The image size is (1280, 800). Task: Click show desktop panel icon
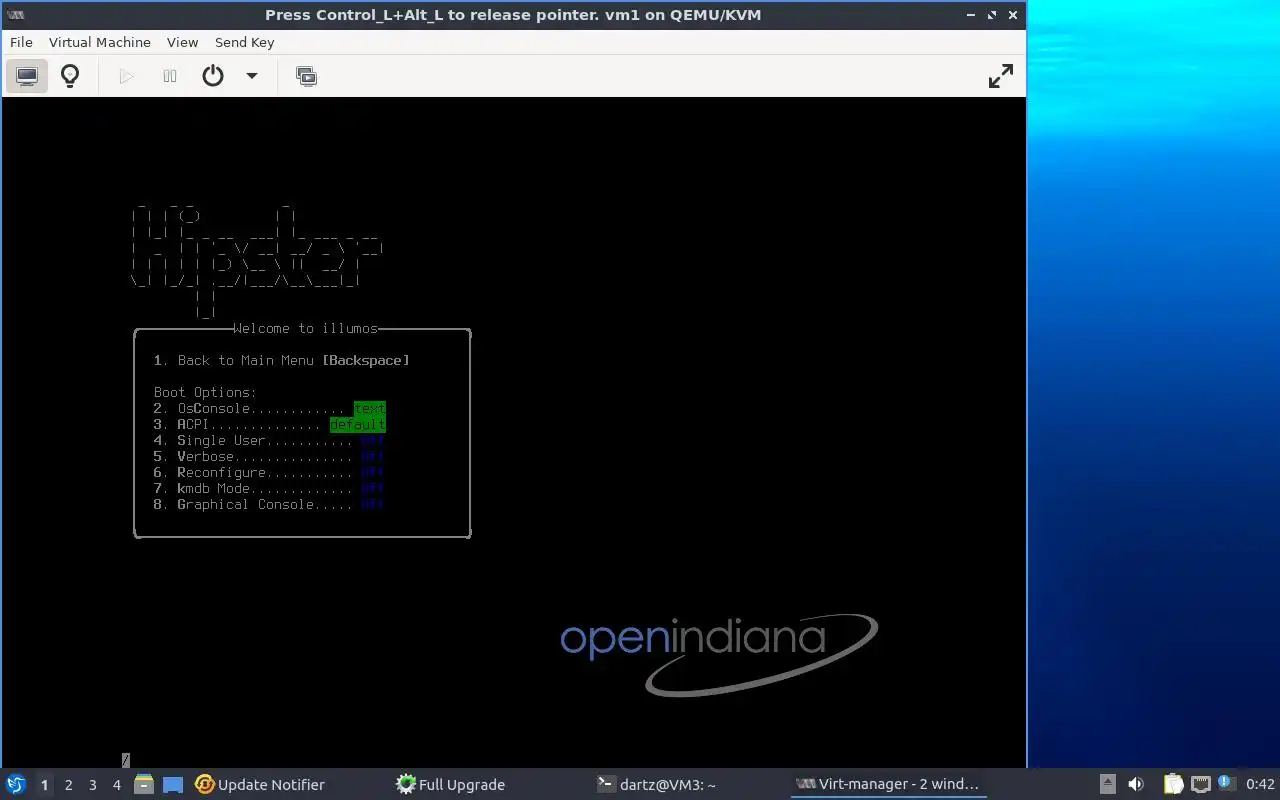click(173, 784)
